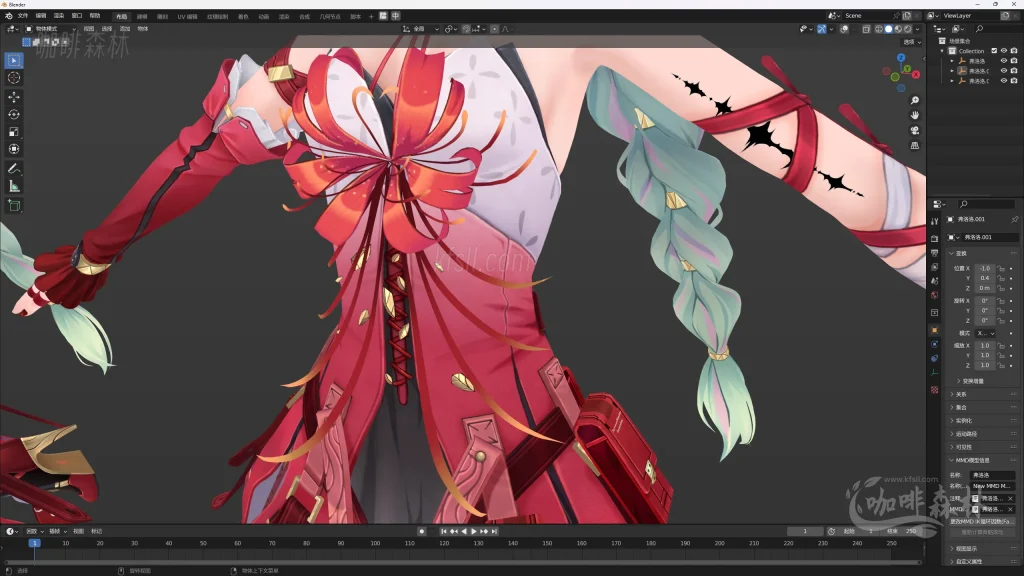Choose the Measure tool
This screenshot has width=1024, height=576.
click(x=14, y=186)
